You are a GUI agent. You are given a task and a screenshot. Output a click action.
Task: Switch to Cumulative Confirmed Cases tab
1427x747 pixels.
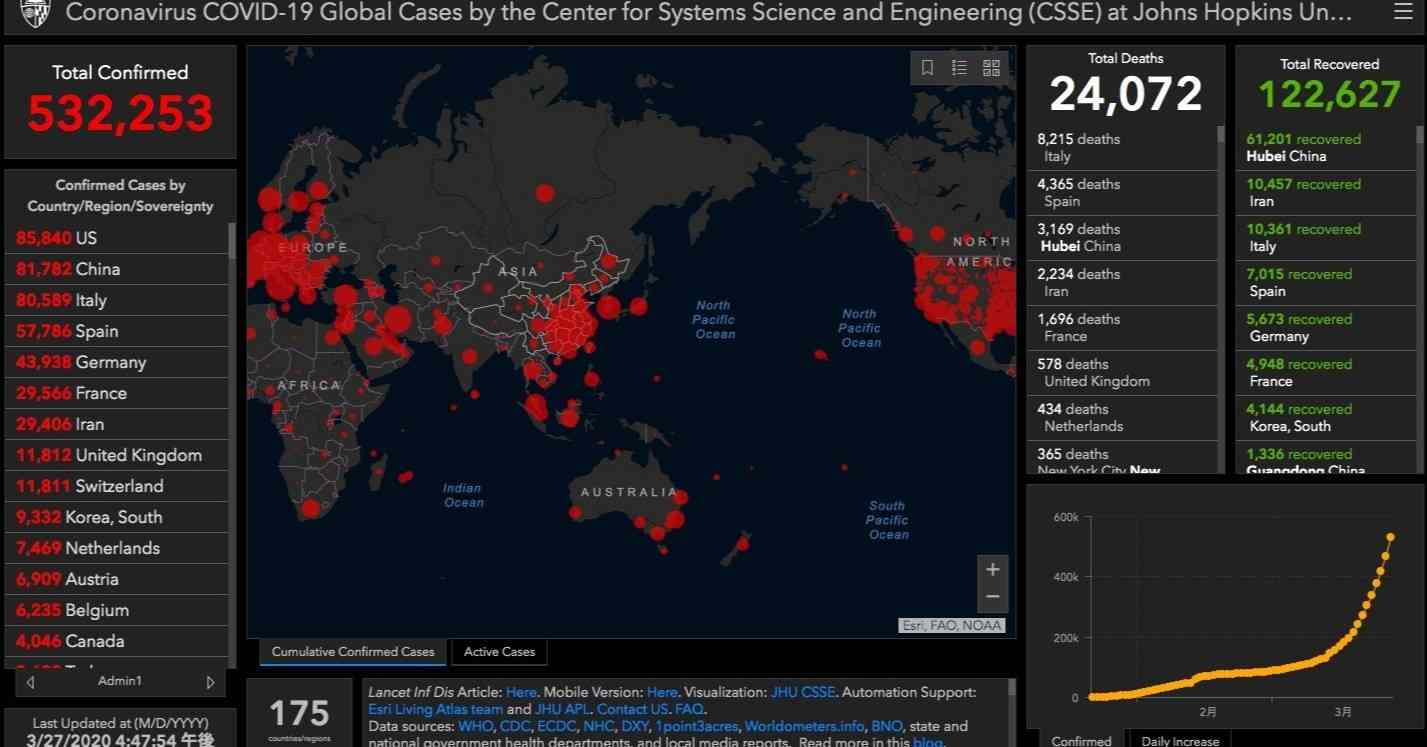[x=353, y=652]
